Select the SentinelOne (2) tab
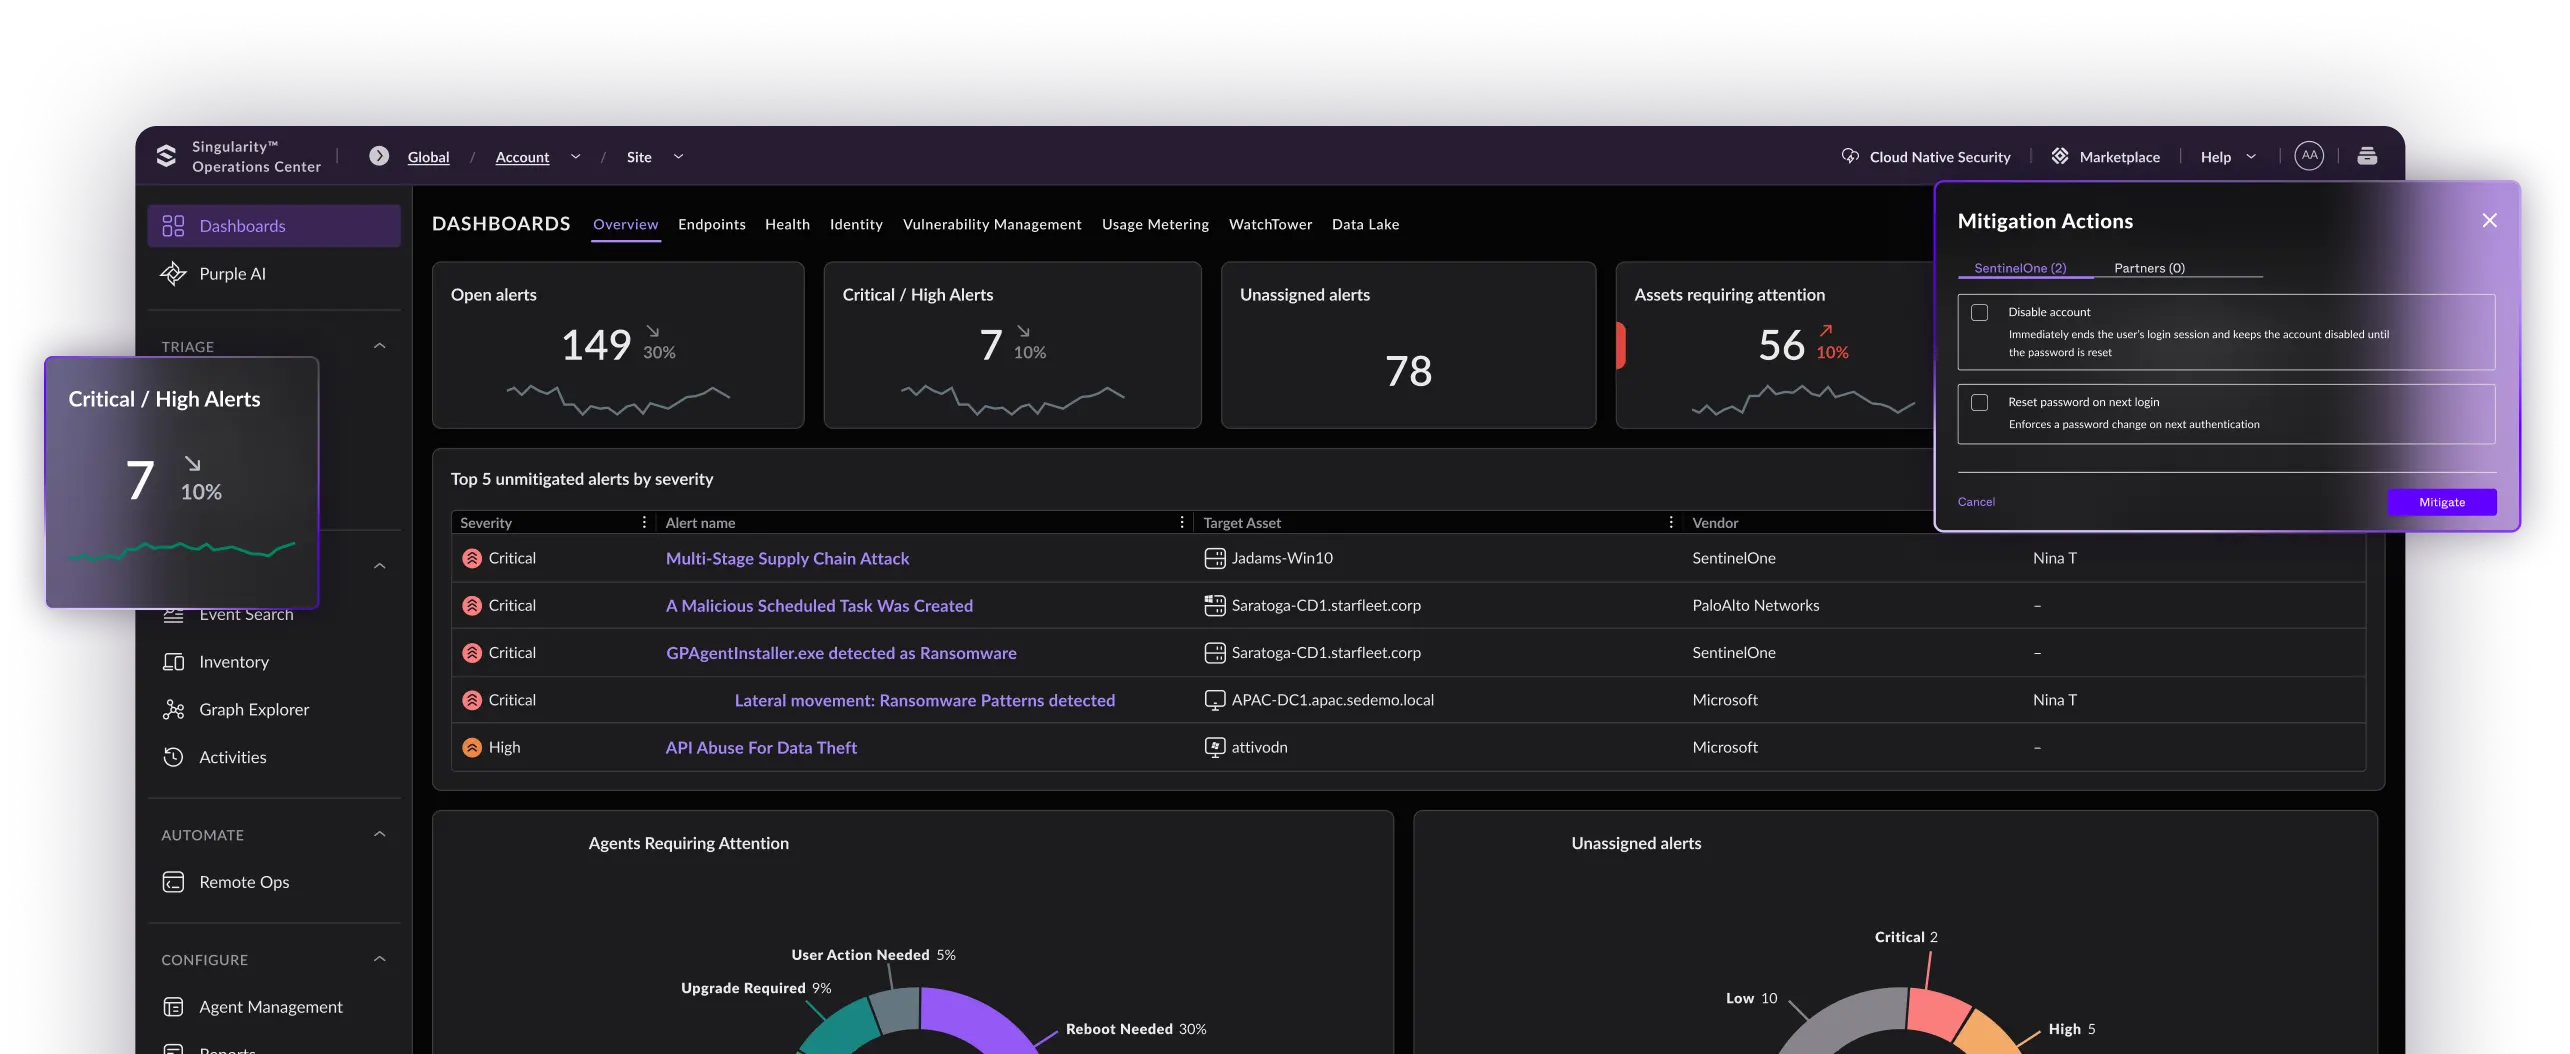Screen dimensions: 2570x1054 pos(2020,268)
